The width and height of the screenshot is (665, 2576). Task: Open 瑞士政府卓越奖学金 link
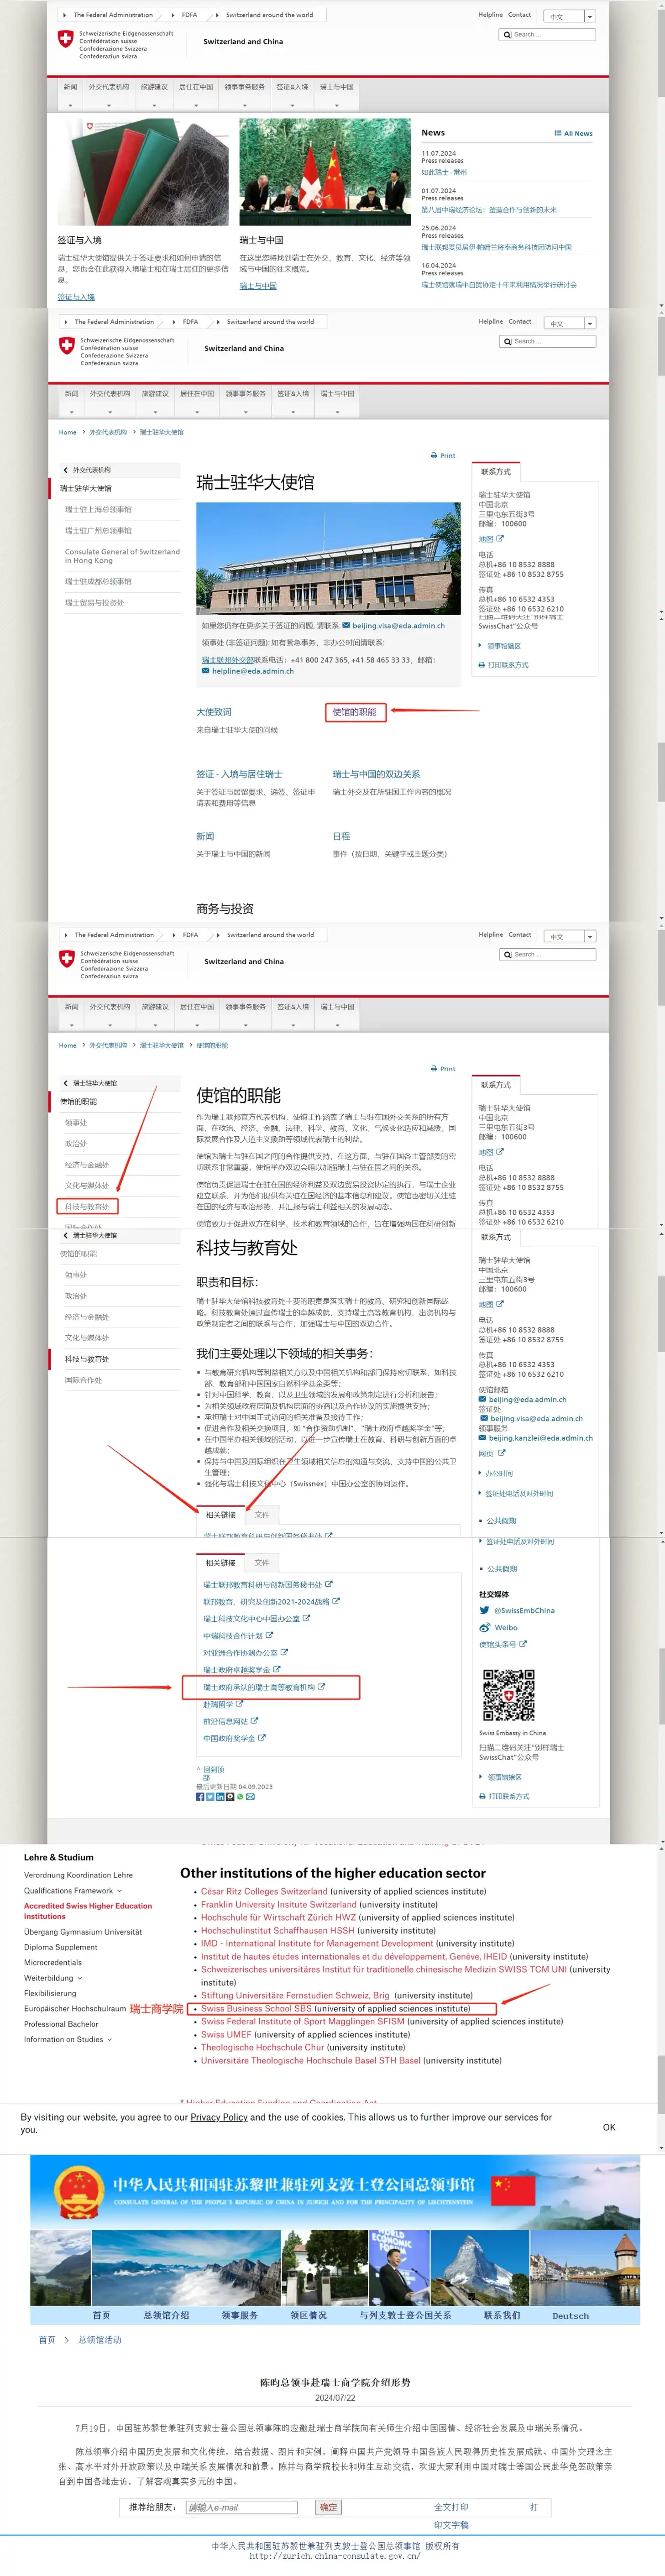[236, 1670]
